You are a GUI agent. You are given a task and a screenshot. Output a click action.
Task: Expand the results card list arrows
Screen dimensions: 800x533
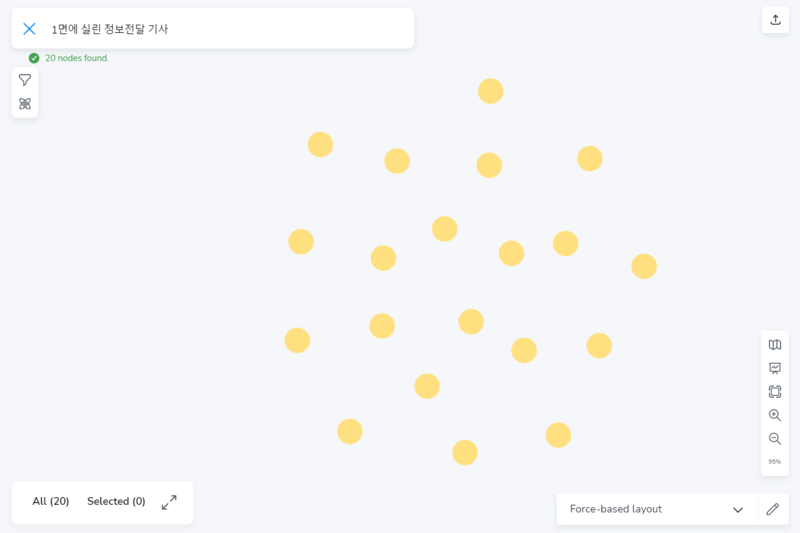click(169, 502)
